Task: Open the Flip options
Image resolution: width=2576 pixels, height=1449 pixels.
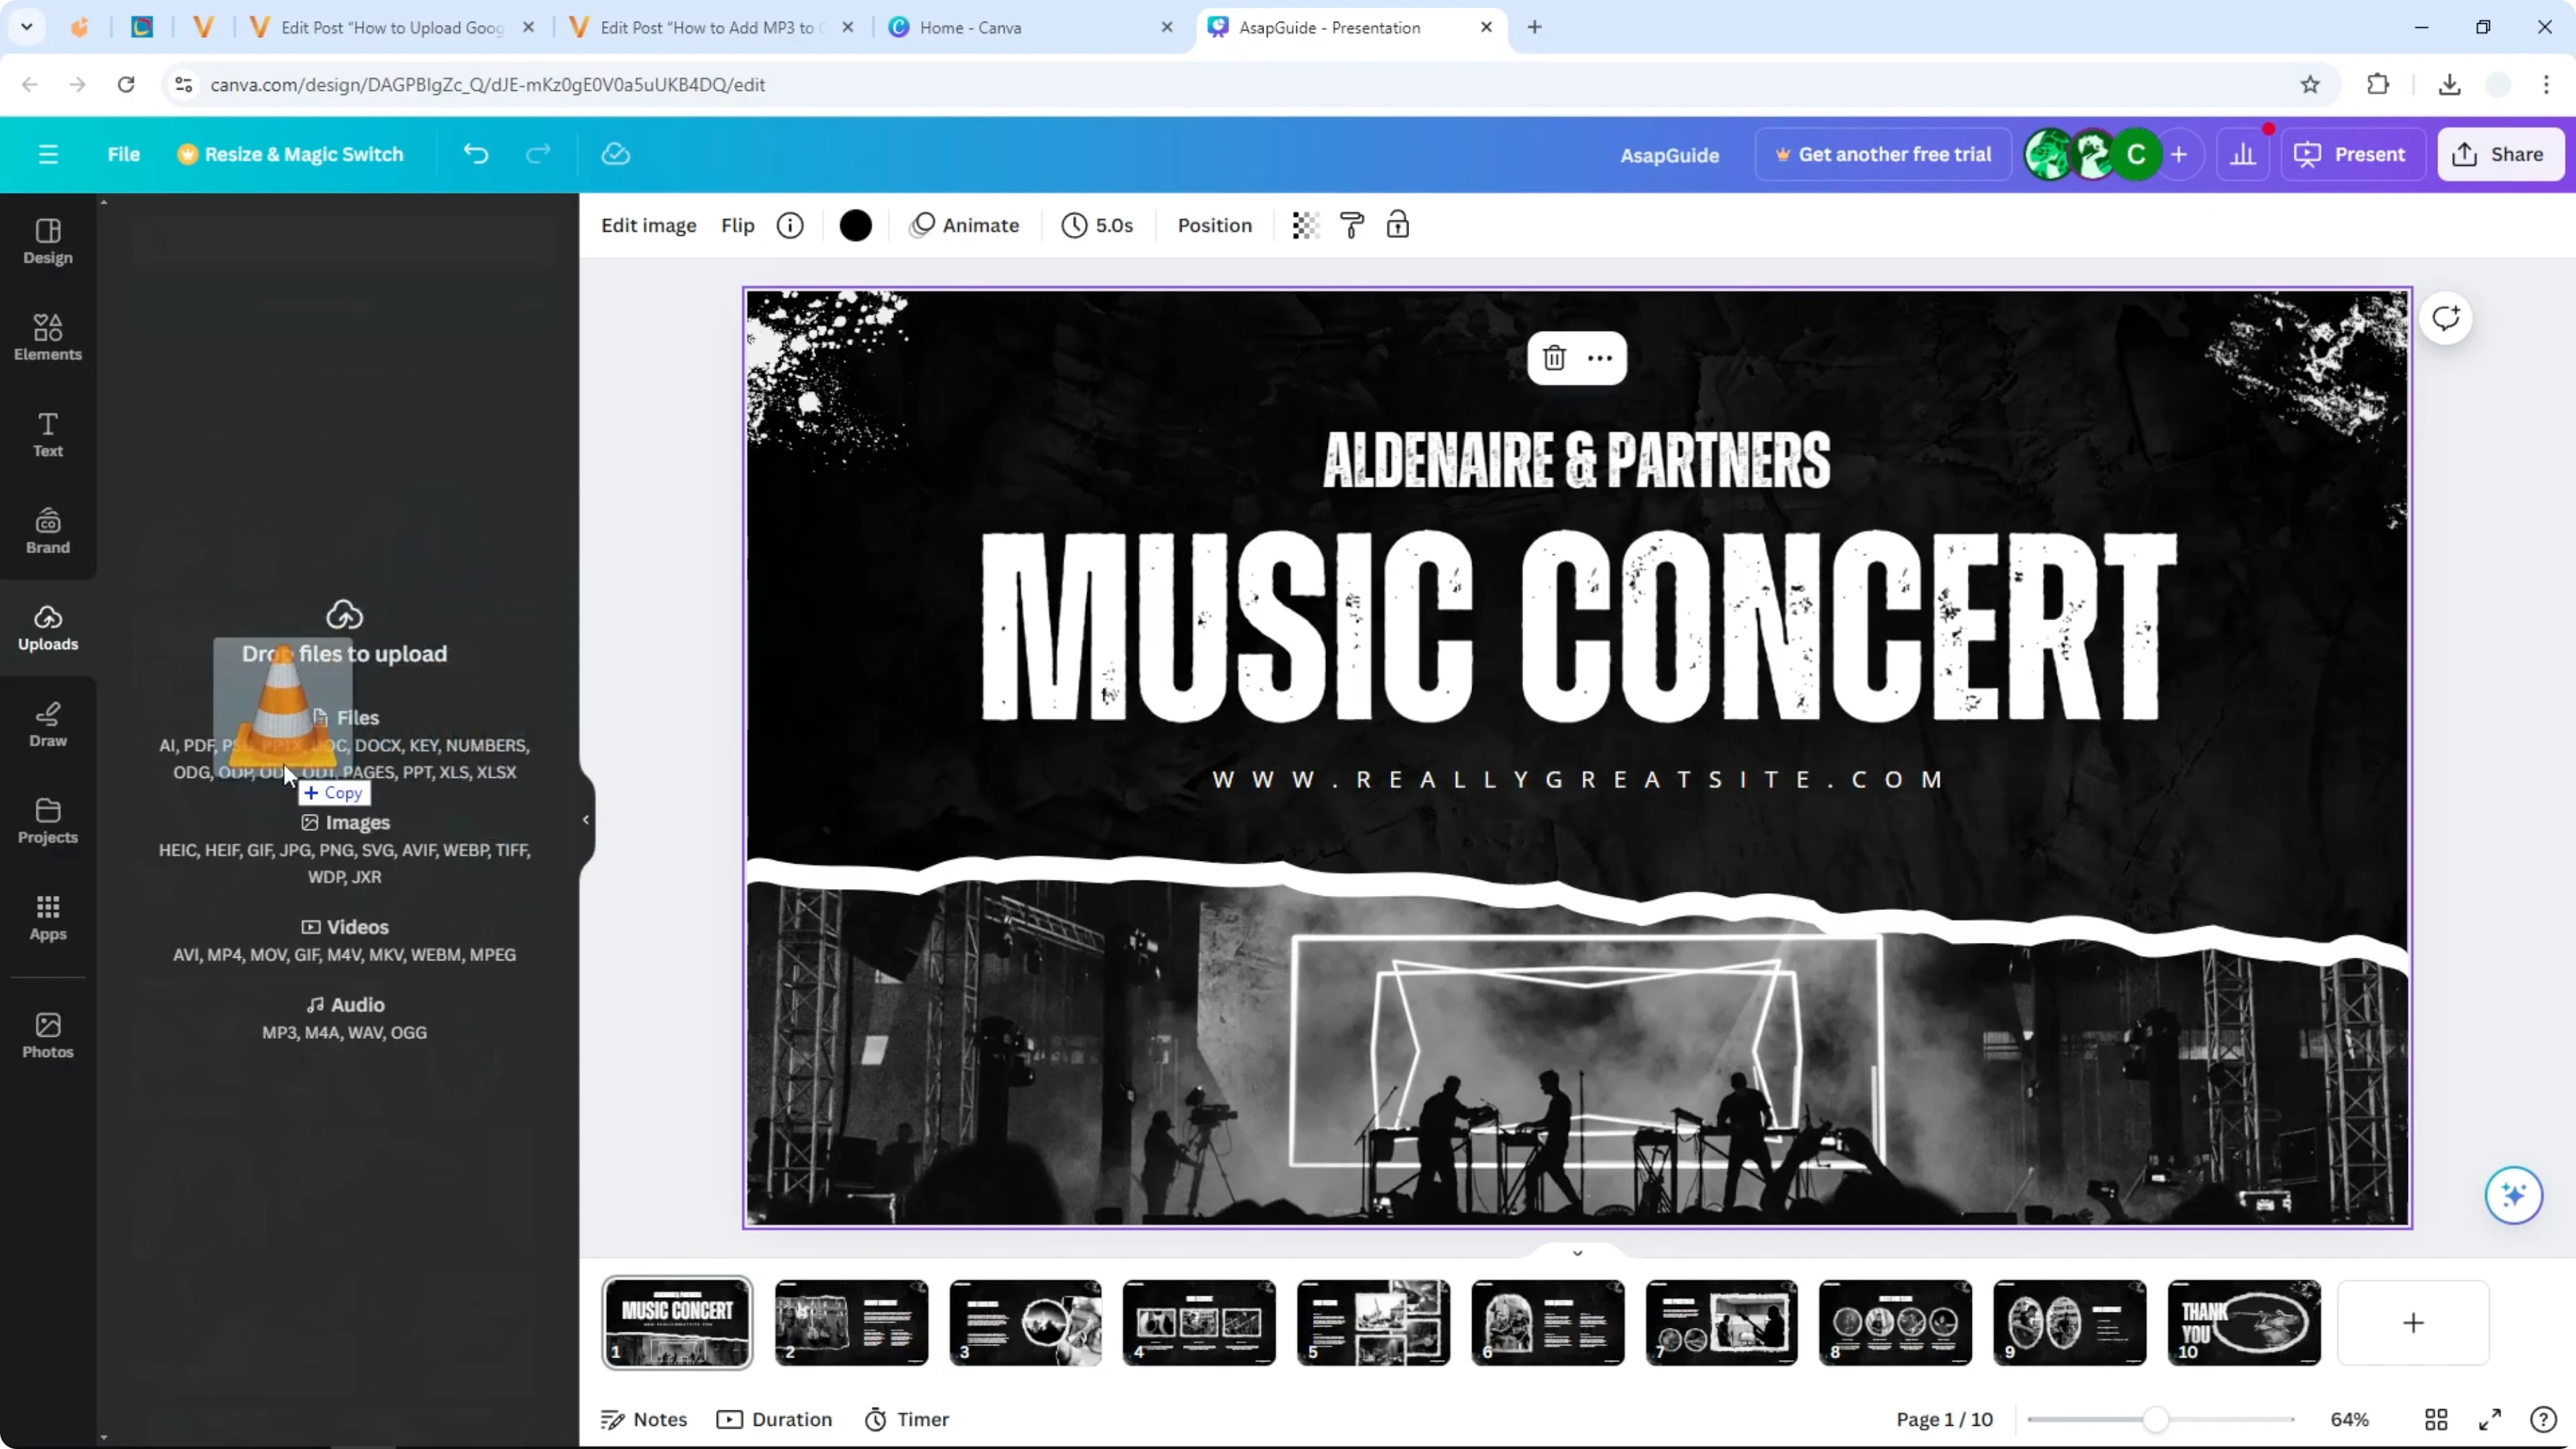Action: tap(737, 225)
